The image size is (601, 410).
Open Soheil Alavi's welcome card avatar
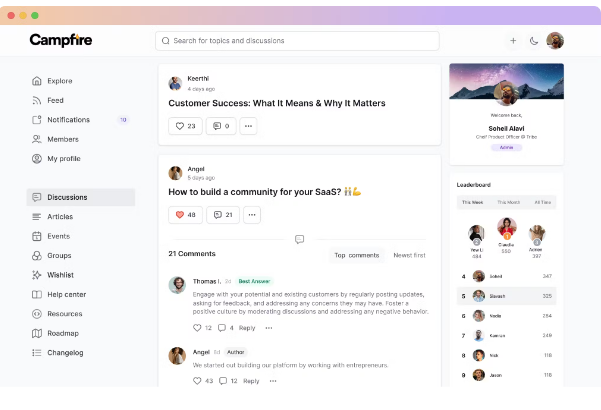[x=506, y=94]
